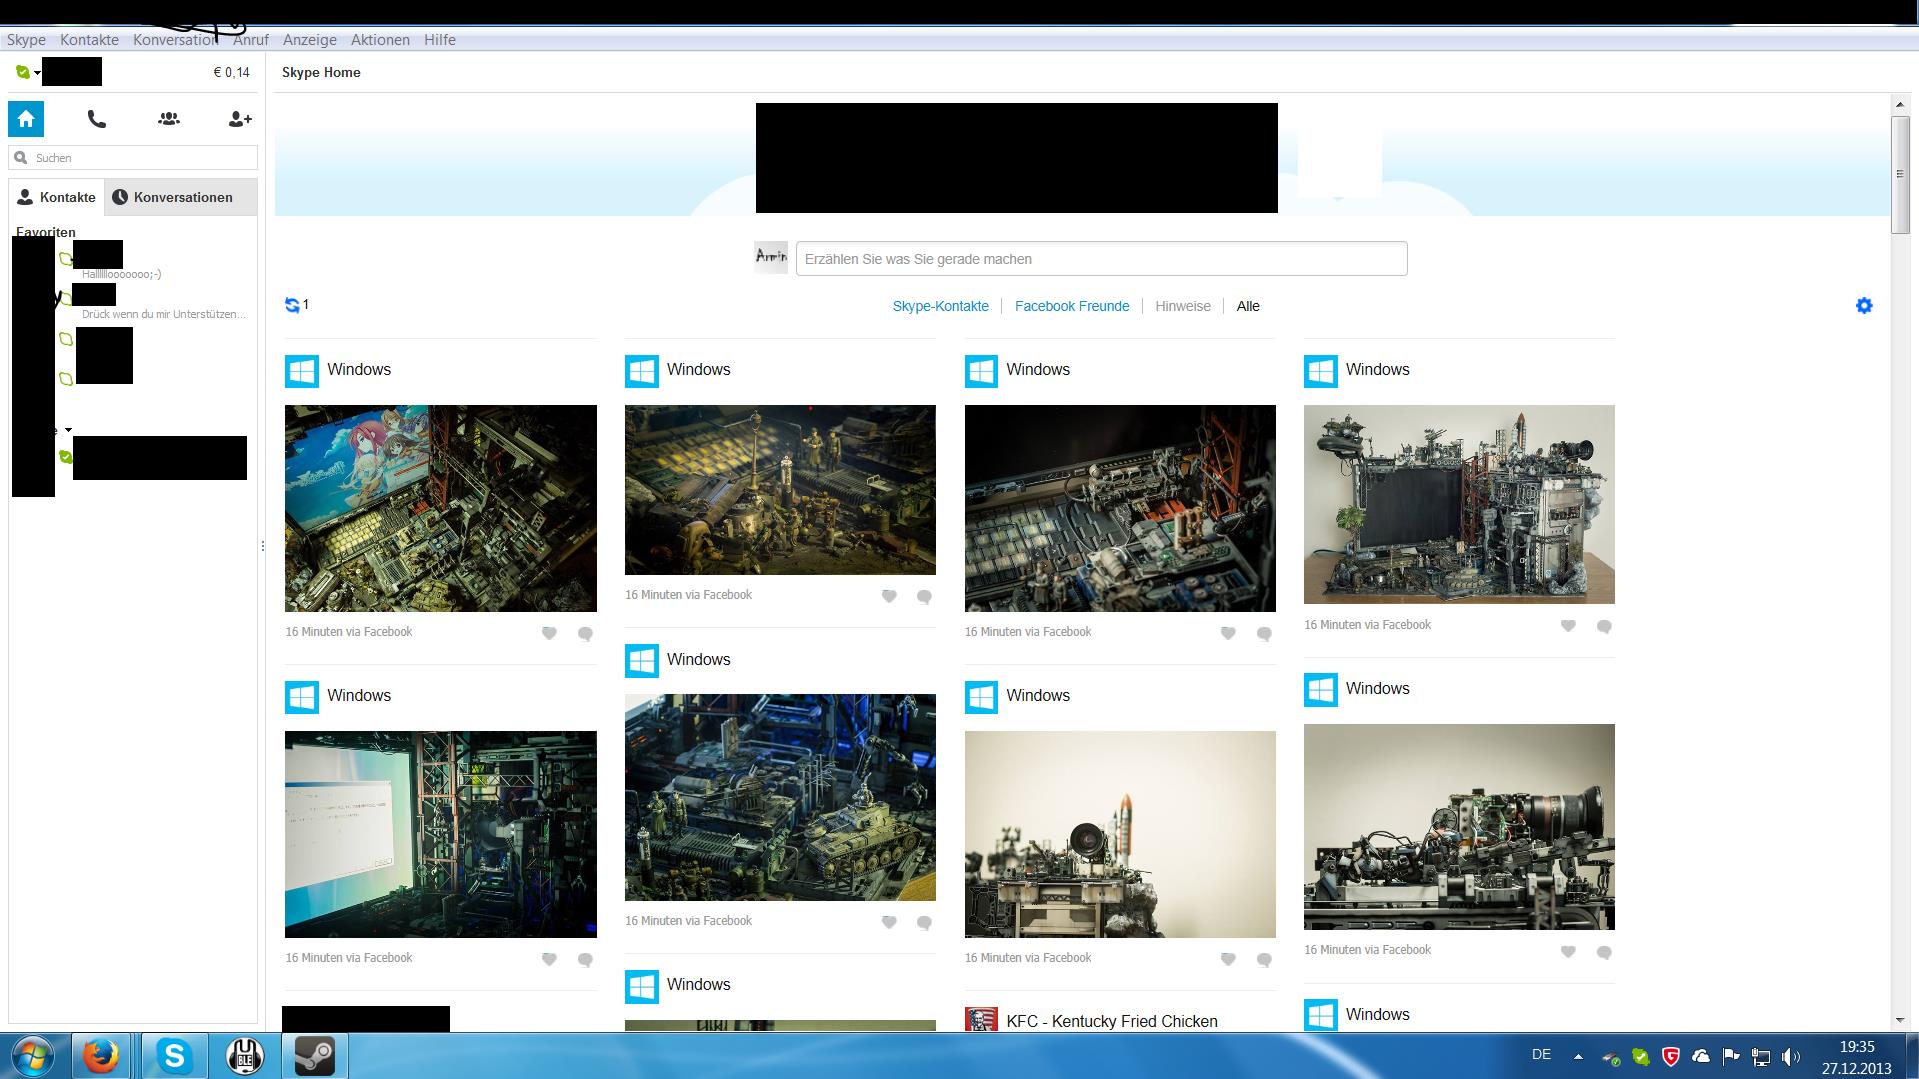The height and width of the screenshot is (1079, 1919).
Task: Open feed settings gear icon
Action: coord(1864,306)
